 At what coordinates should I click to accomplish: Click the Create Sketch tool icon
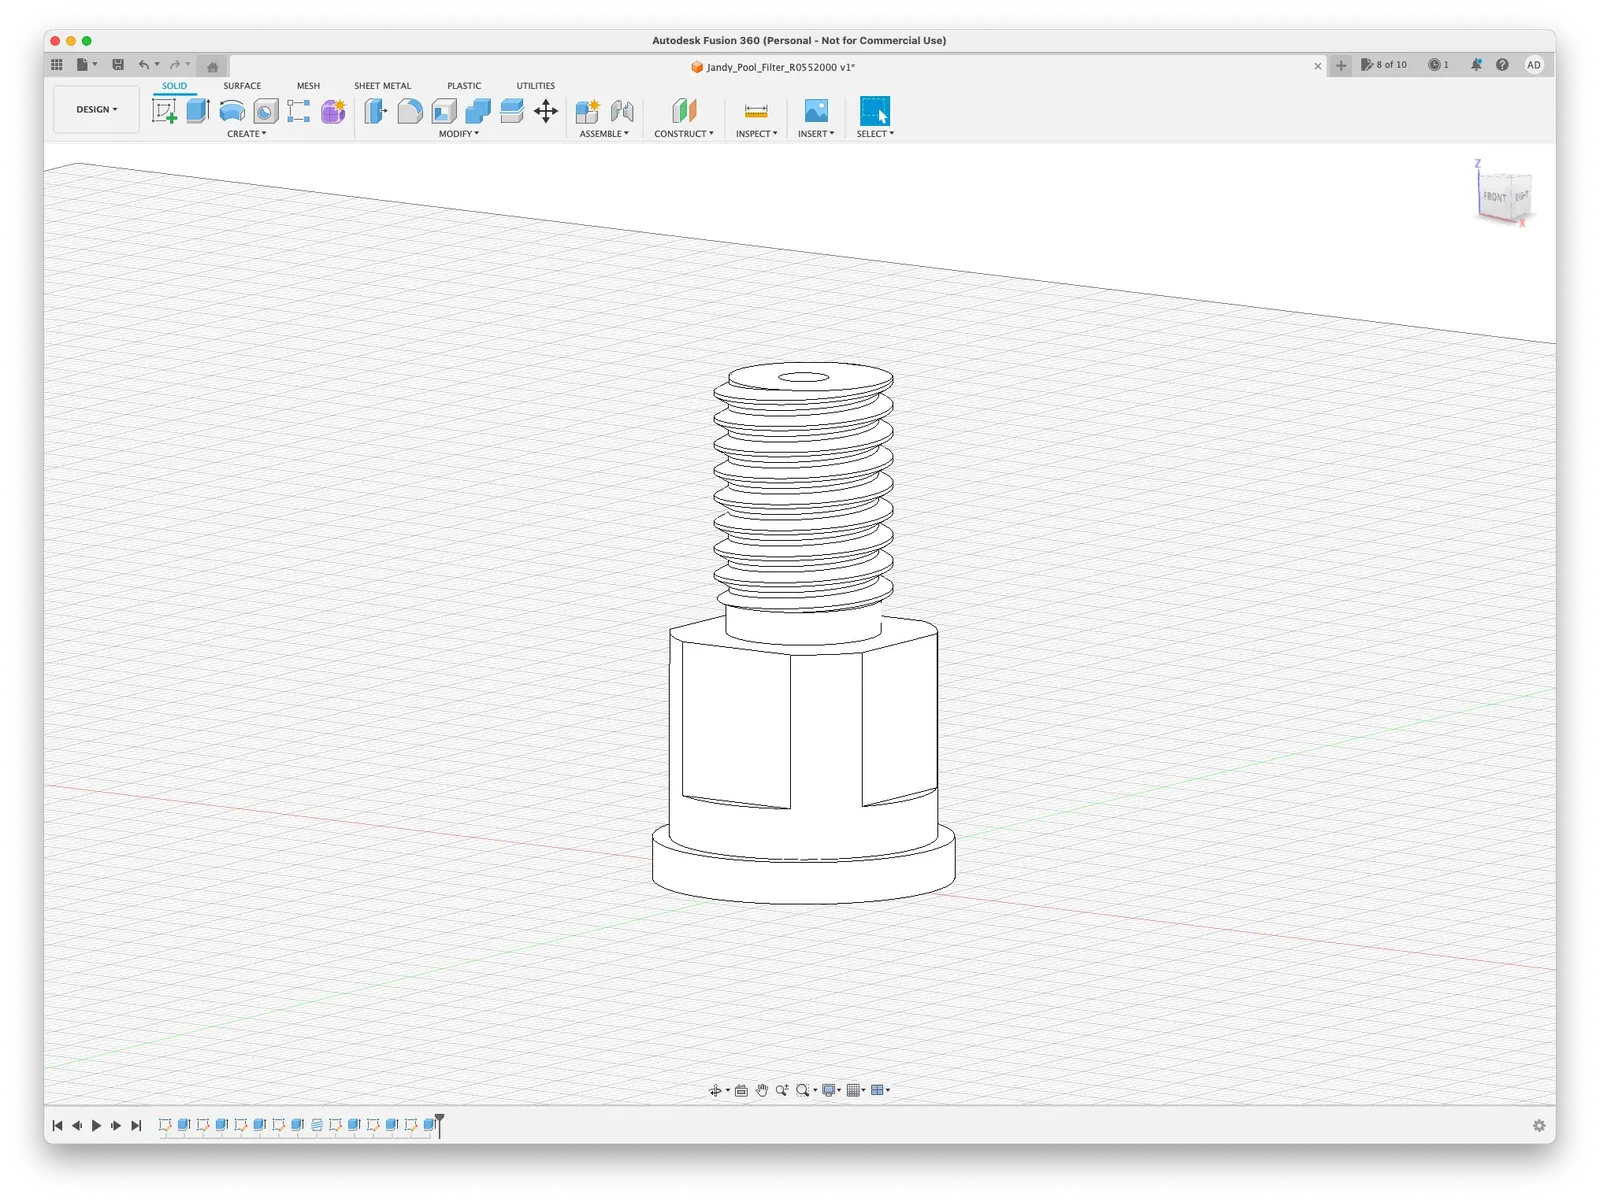[x=164, y=111]
